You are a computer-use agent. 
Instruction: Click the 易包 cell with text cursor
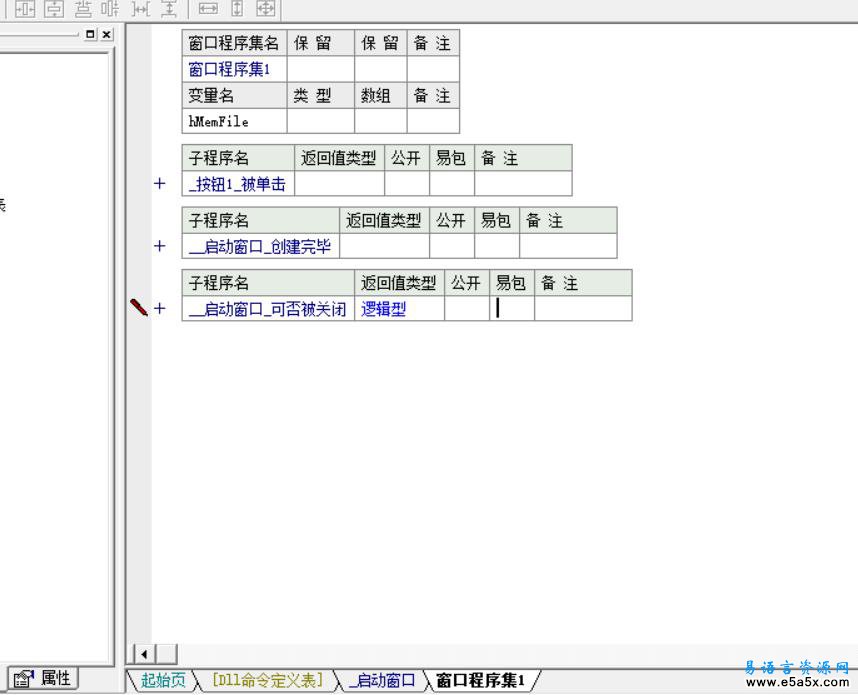click(x=512, y=309)
